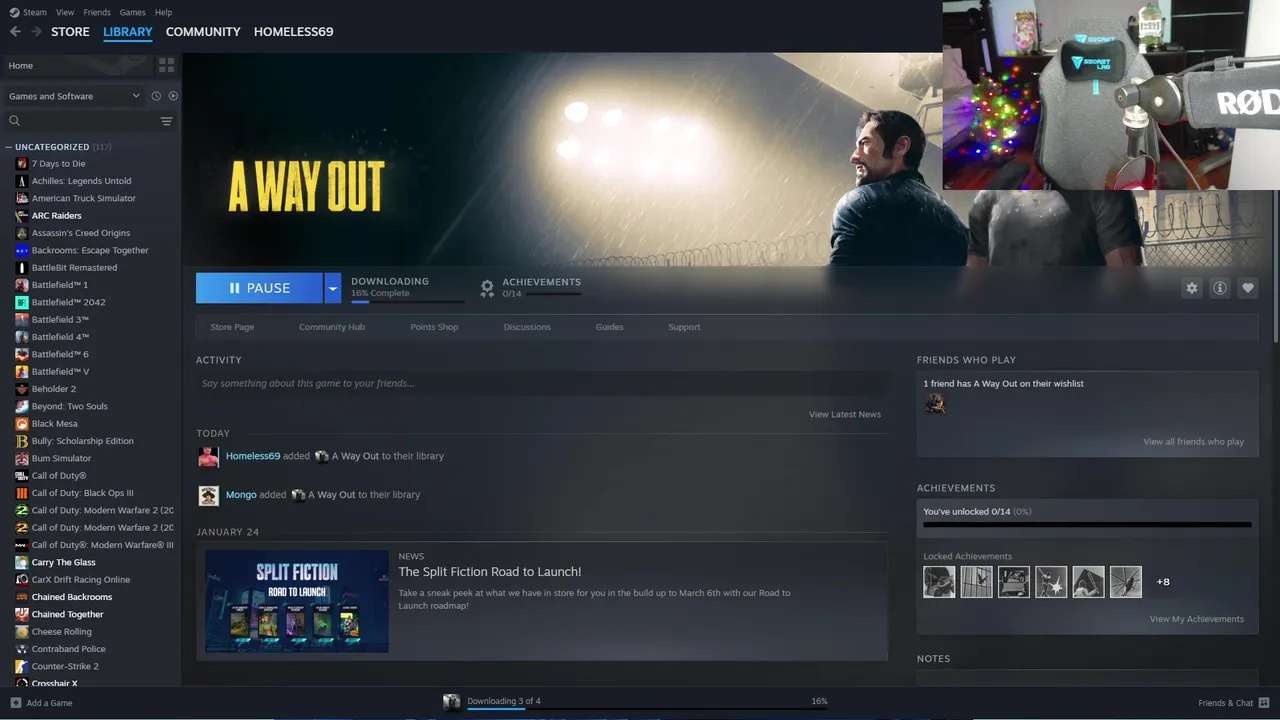The width and height of the screenshot is (1280, 720).
Task: Click Homeless69 name in activity feed
Action: pos(253,456)
